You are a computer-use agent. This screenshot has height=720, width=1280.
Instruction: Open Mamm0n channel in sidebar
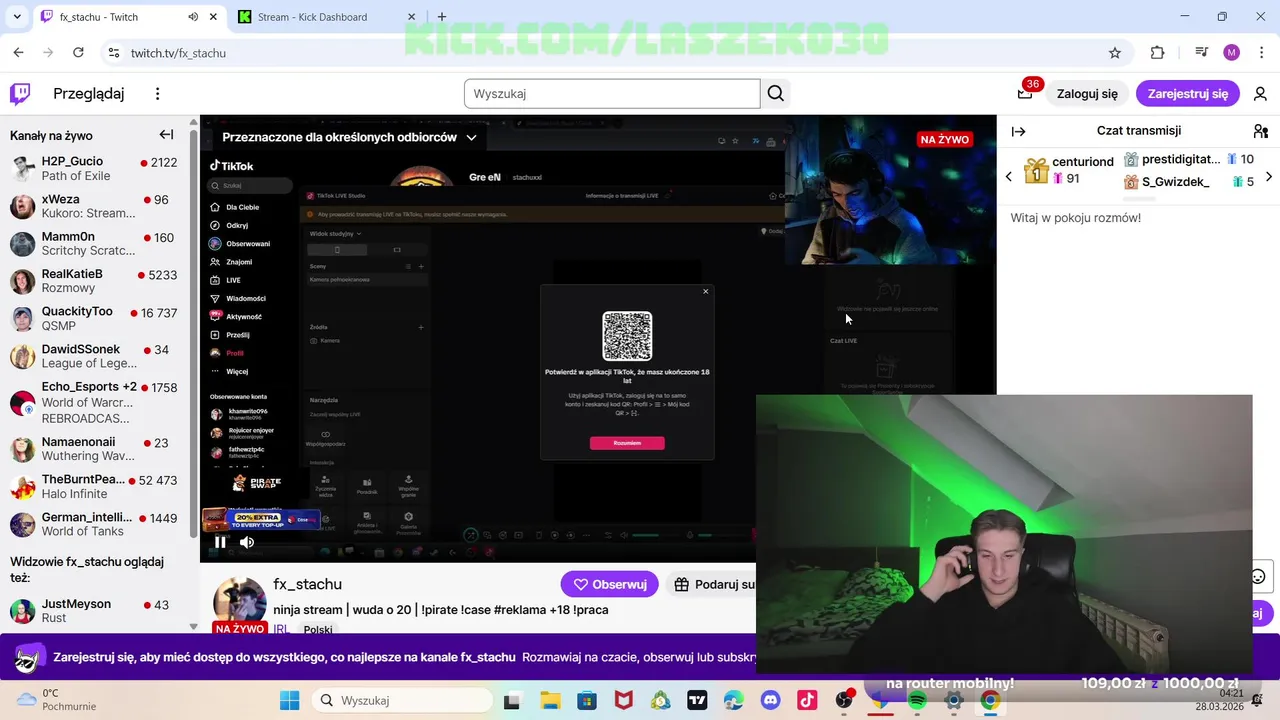[94, 243]
